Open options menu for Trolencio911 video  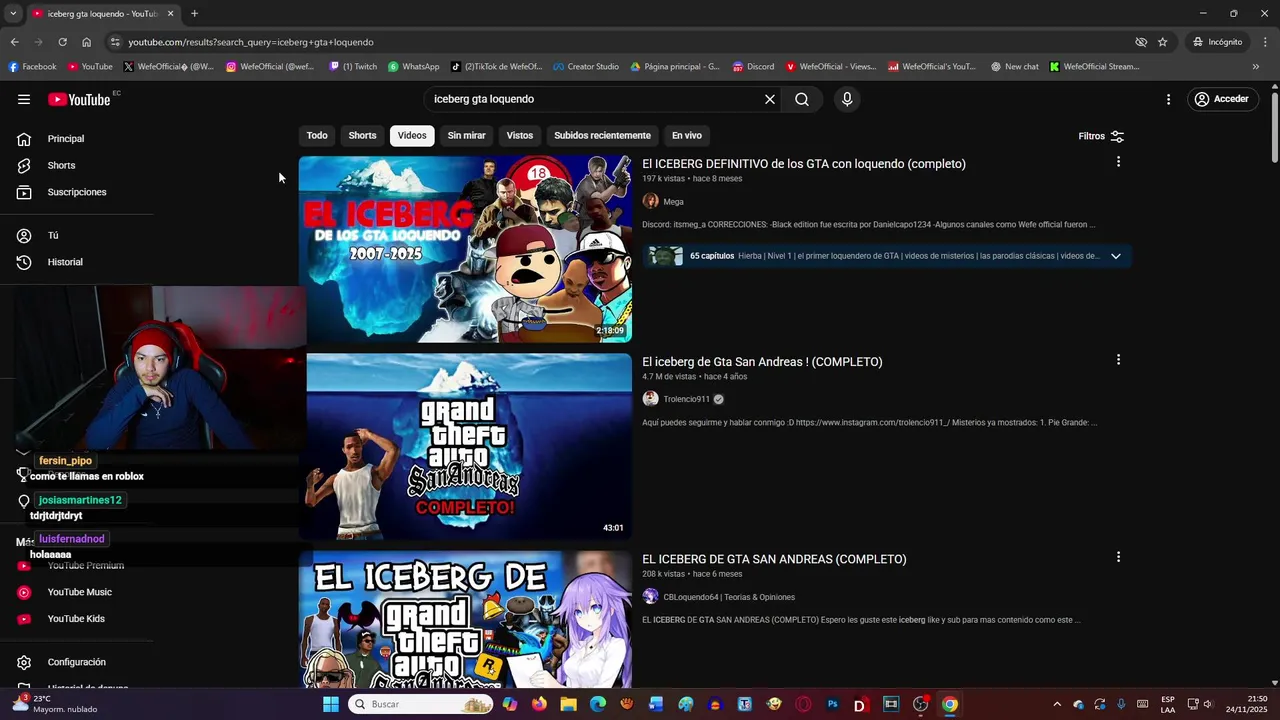[x=1118, y=360]
